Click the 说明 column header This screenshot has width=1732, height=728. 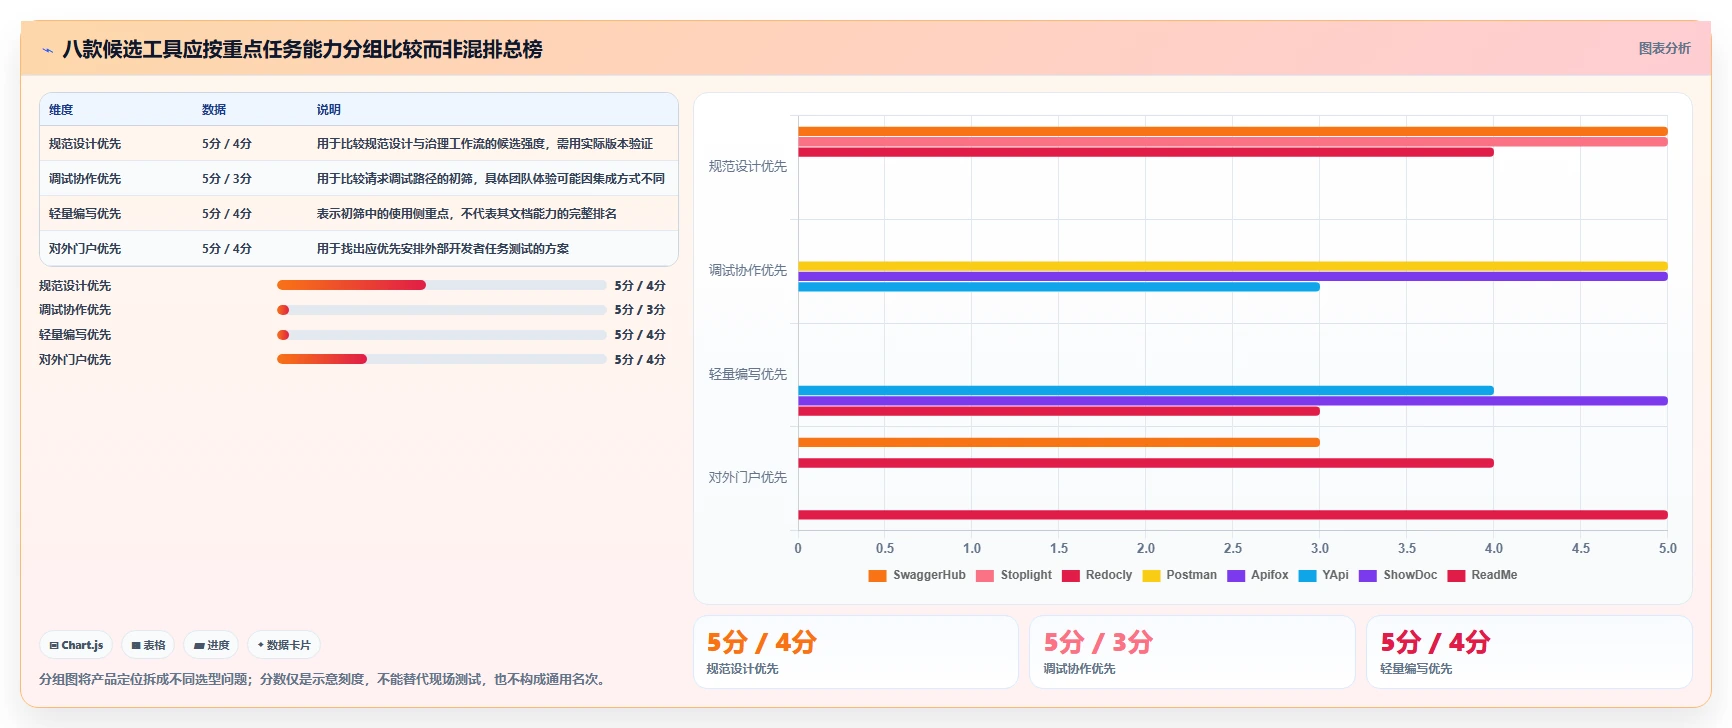(x=329, y=110)
